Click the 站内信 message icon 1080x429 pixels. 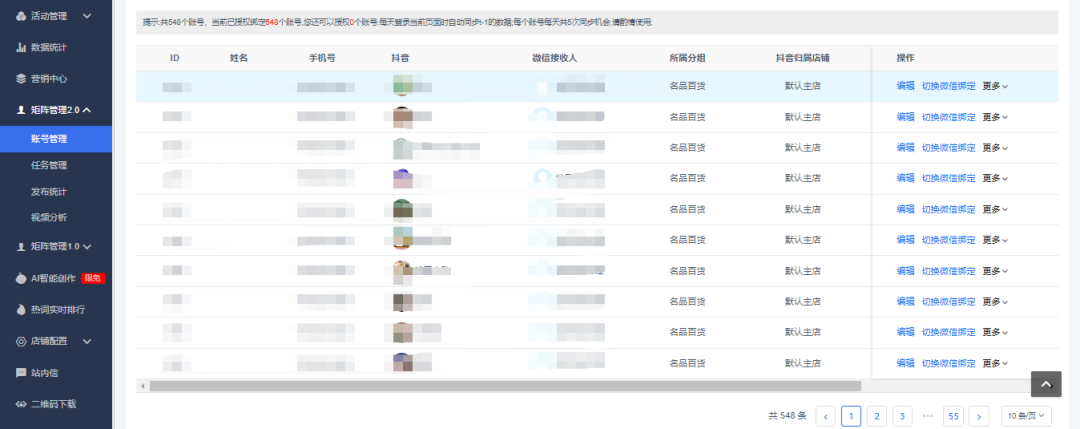click(21, 373)
